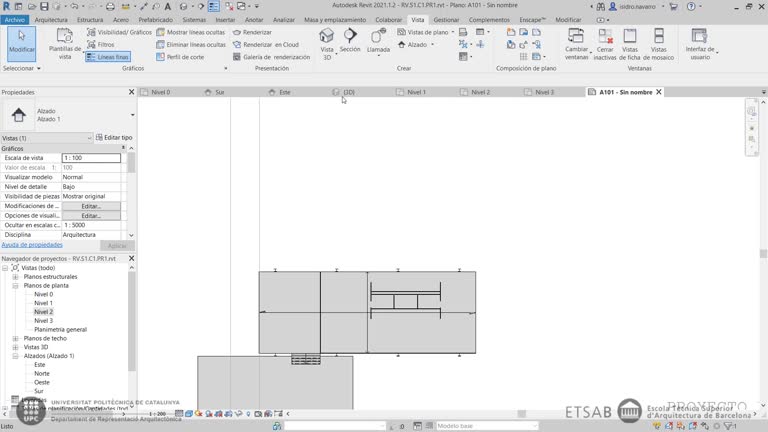The width and height of the screenshot is (768, 432).
Task: Click Editar tipo button
Action: coord(114,138)
